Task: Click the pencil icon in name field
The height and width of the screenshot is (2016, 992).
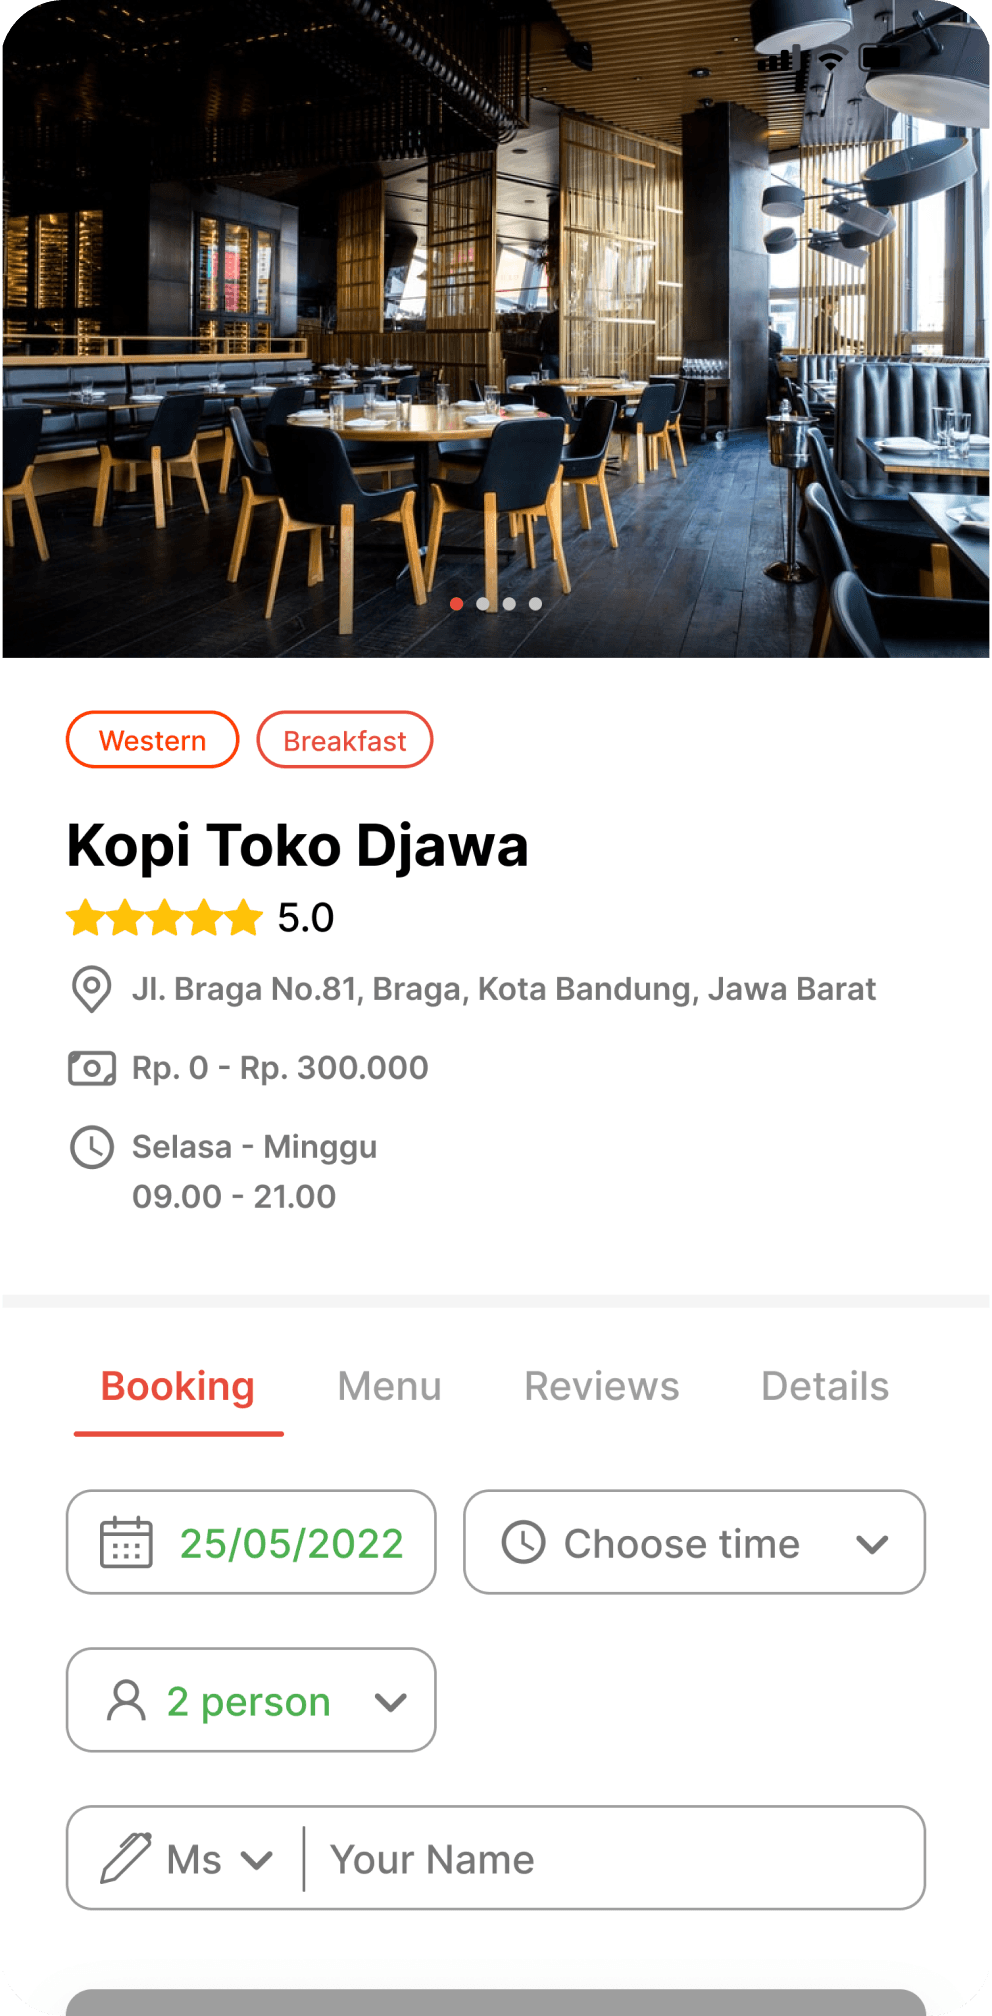Action: pyautogui.click(x=126, y=1858)
